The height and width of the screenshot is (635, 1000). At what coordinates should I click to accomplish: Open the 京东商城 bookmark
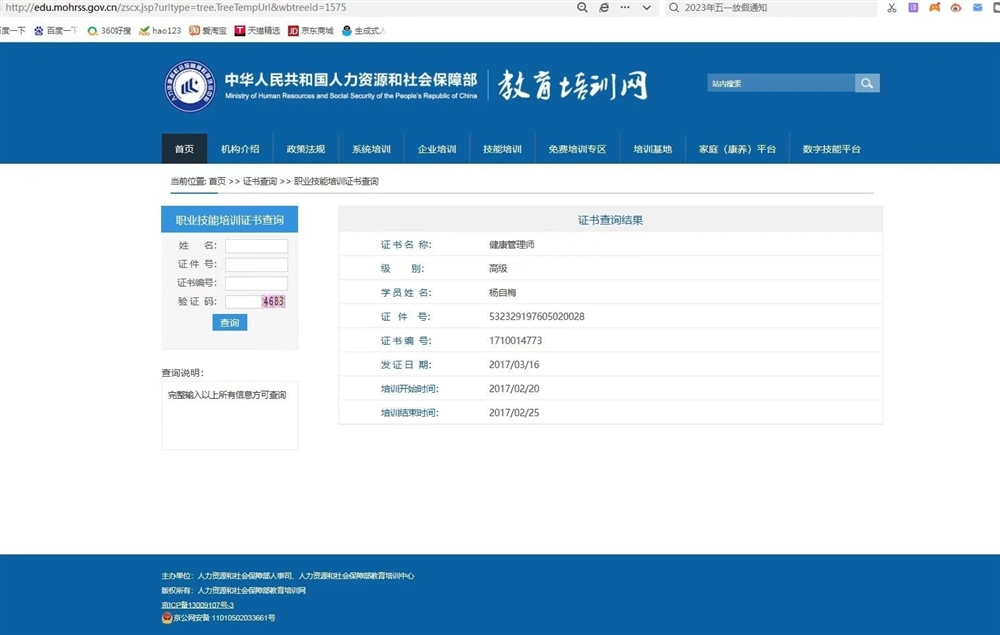coord(311,31)
